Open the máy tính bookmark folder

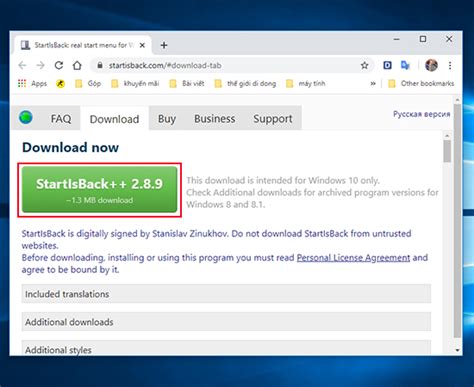[305, 83]
